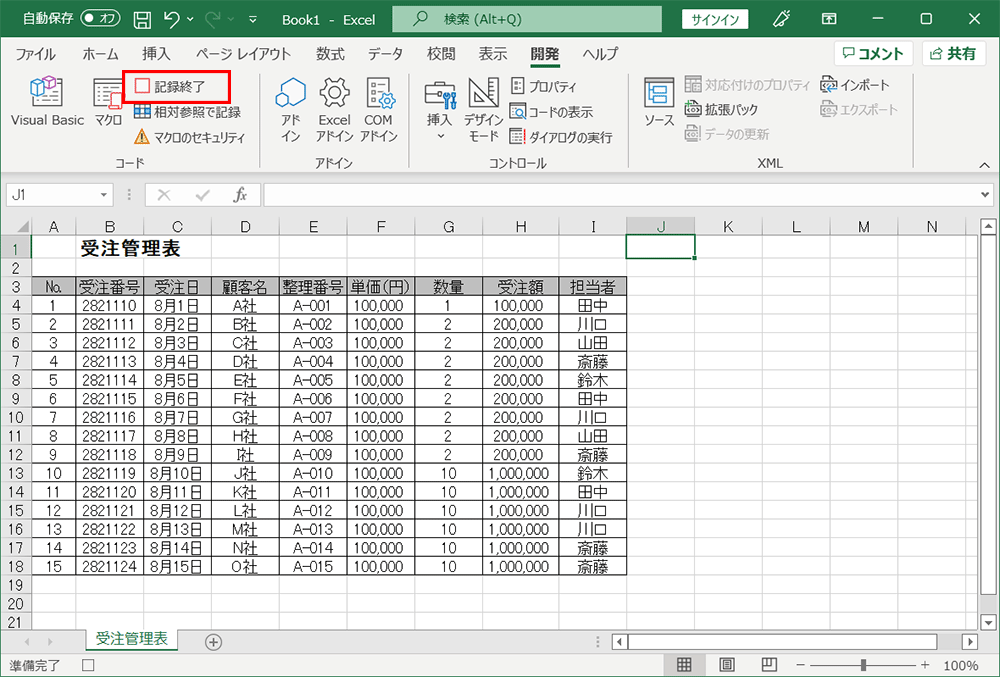
Task: Click the 共有 share button
Action: point(953,54)
